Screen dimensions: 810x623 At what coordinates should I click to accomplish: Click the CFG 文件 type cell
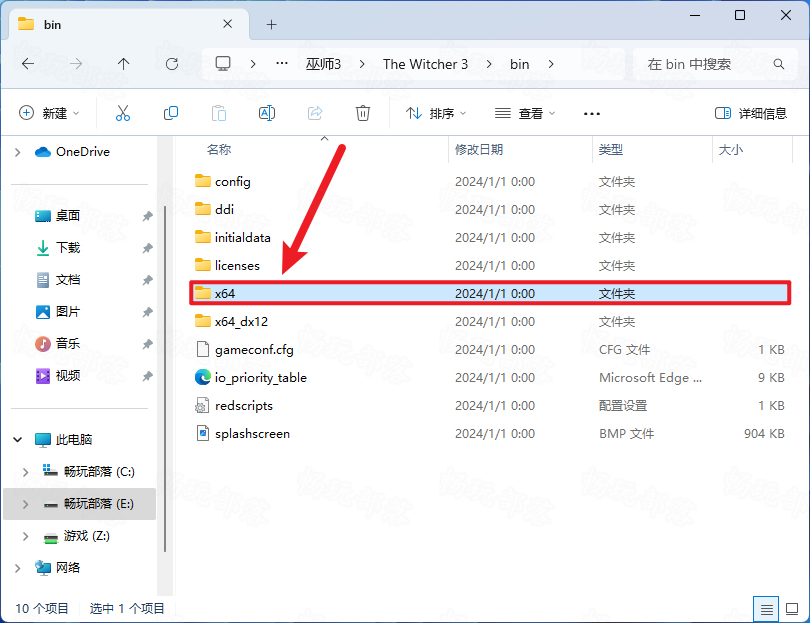624,350
